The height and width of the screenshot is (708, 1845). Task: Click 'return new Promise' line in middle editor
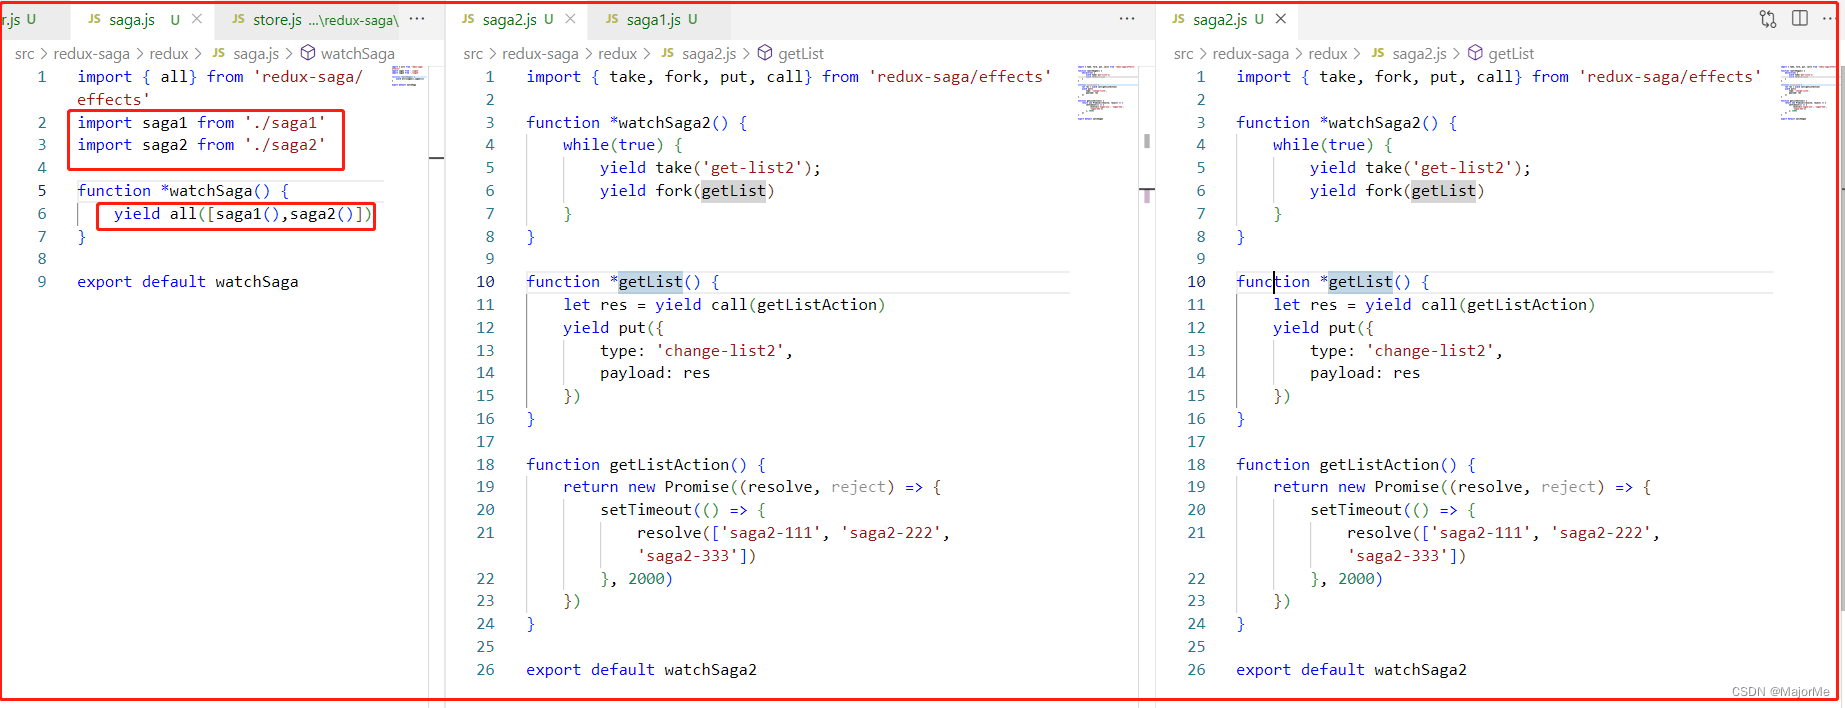(752, 487)
